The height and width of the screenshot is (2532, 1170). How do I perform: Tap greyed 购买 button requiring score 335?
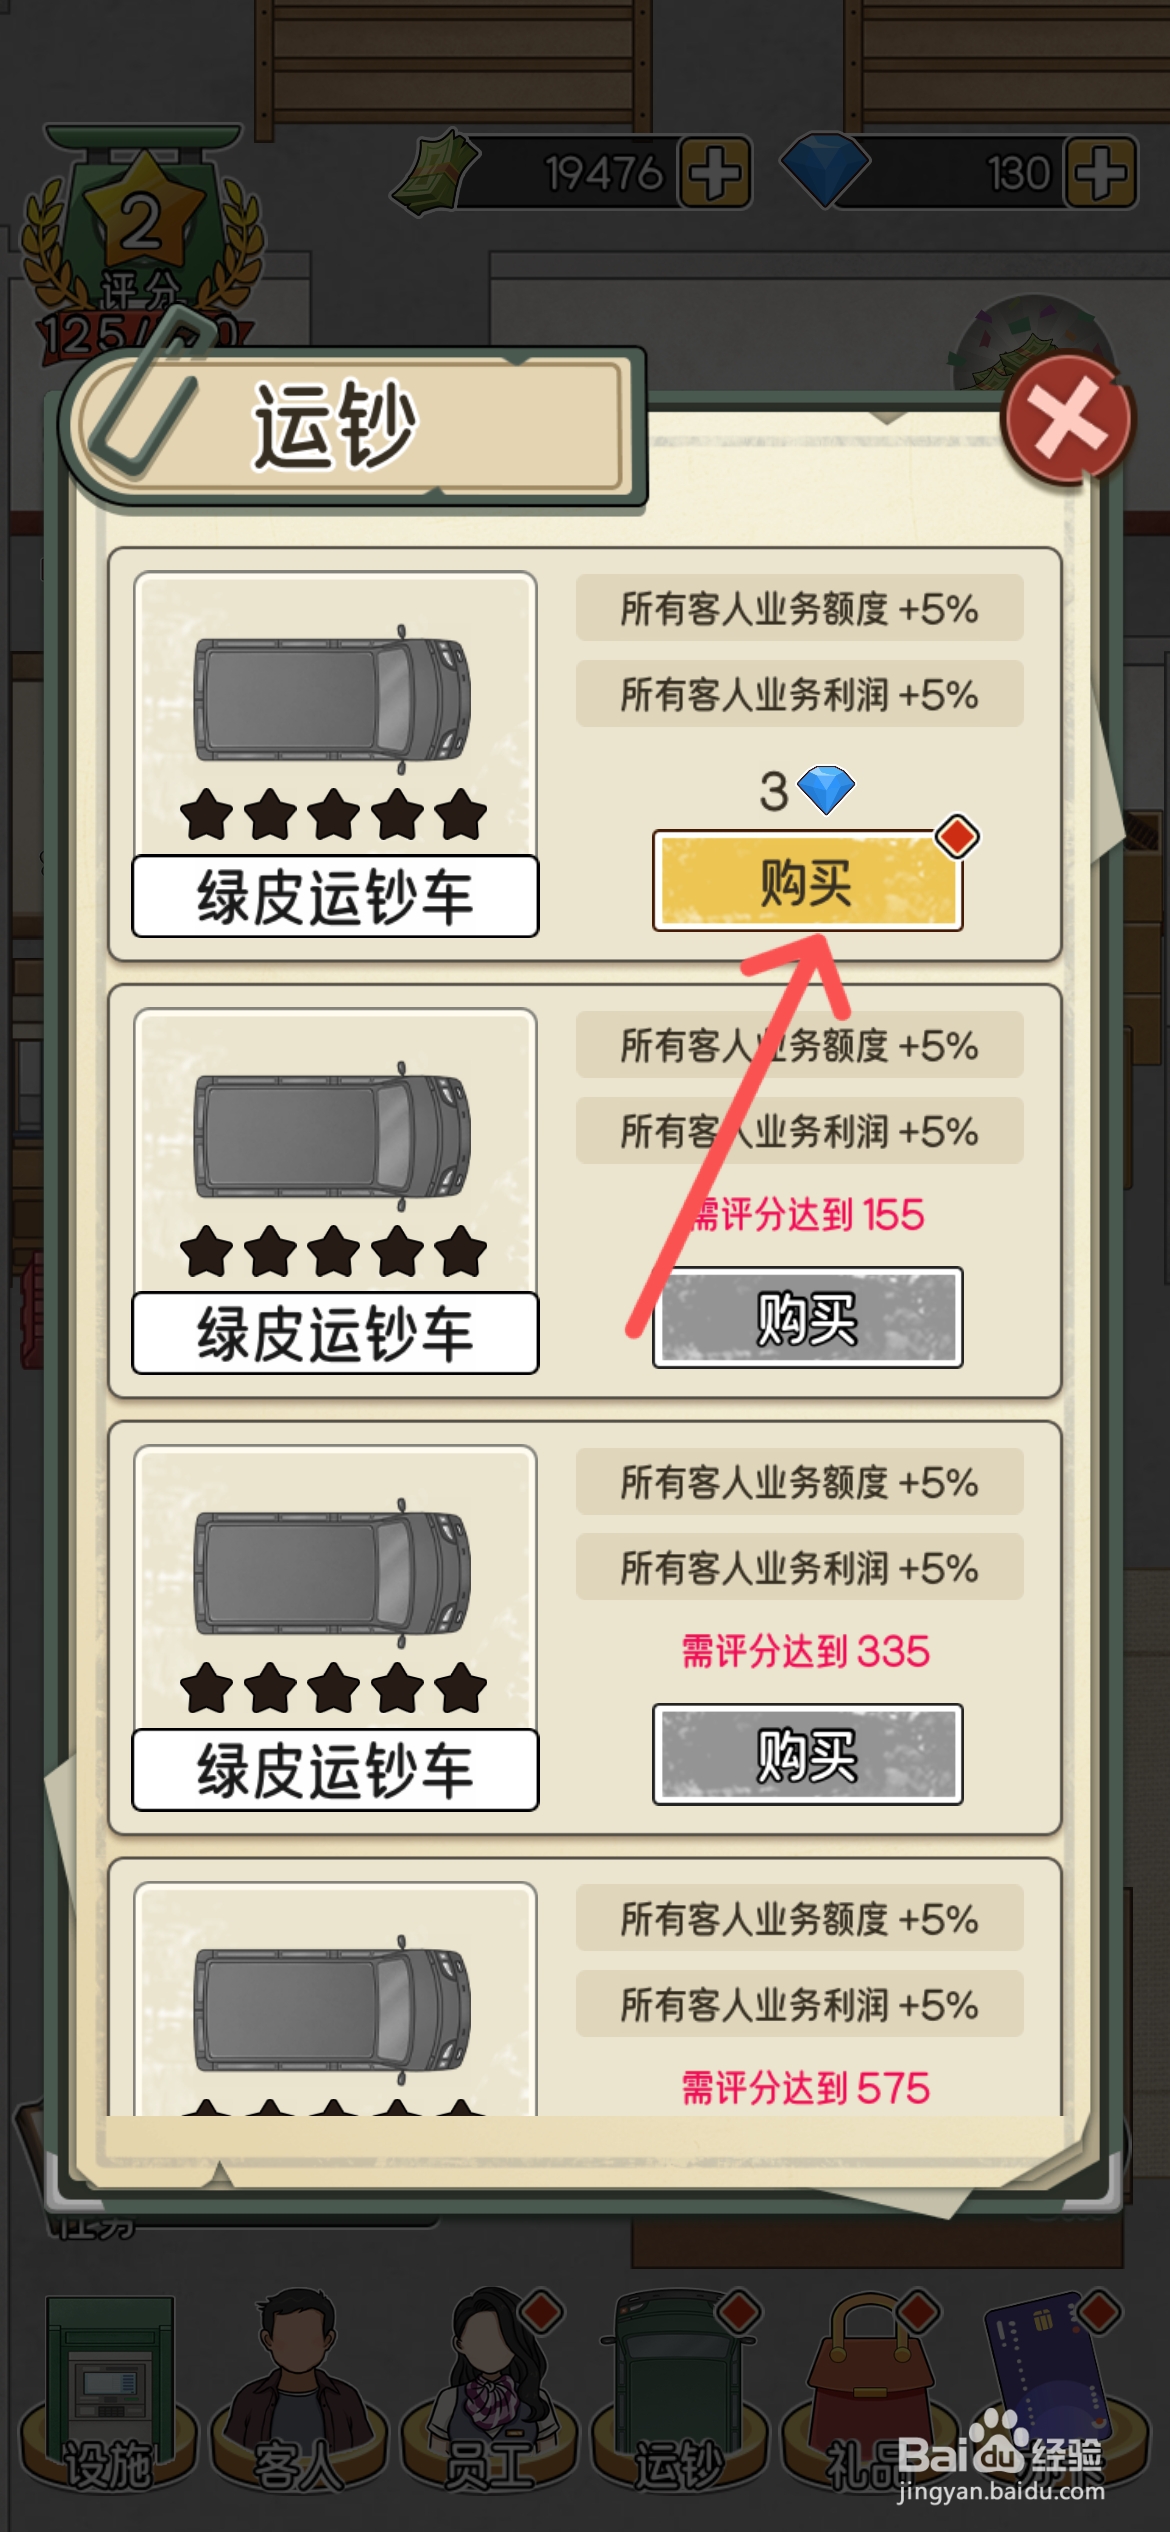point(808,1754)
